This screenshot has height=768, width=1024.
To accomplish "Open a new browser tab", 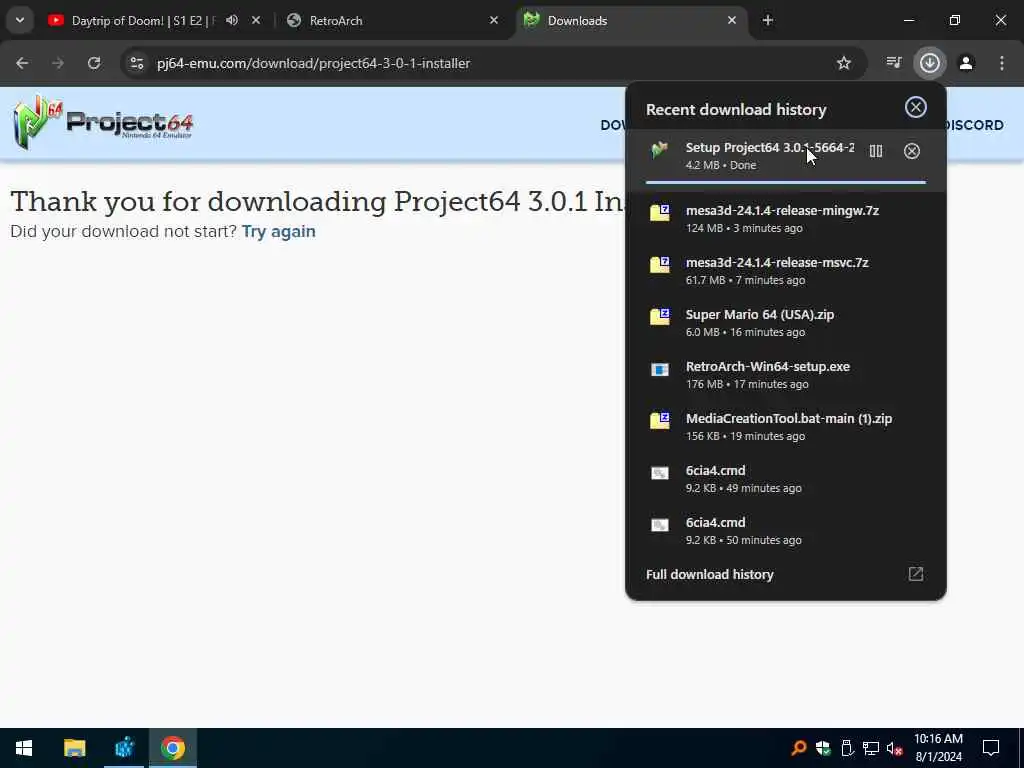I will tap(768, 20).
